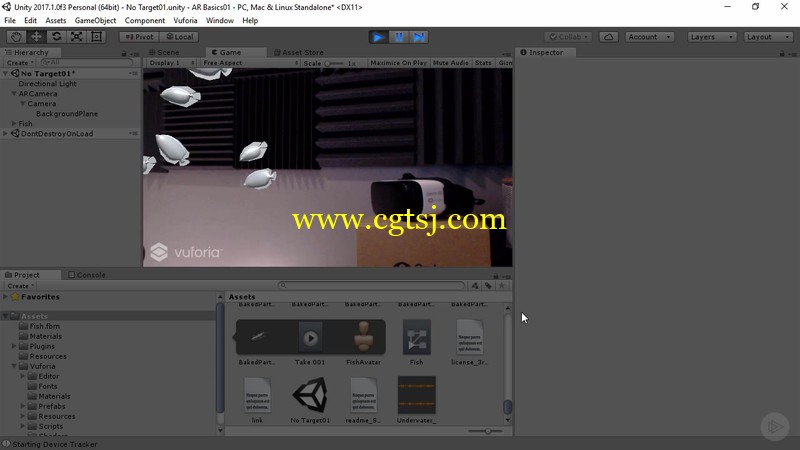This screenshot has width=800, height=450.
Task: Pause the running game
Action: point(398,37)
